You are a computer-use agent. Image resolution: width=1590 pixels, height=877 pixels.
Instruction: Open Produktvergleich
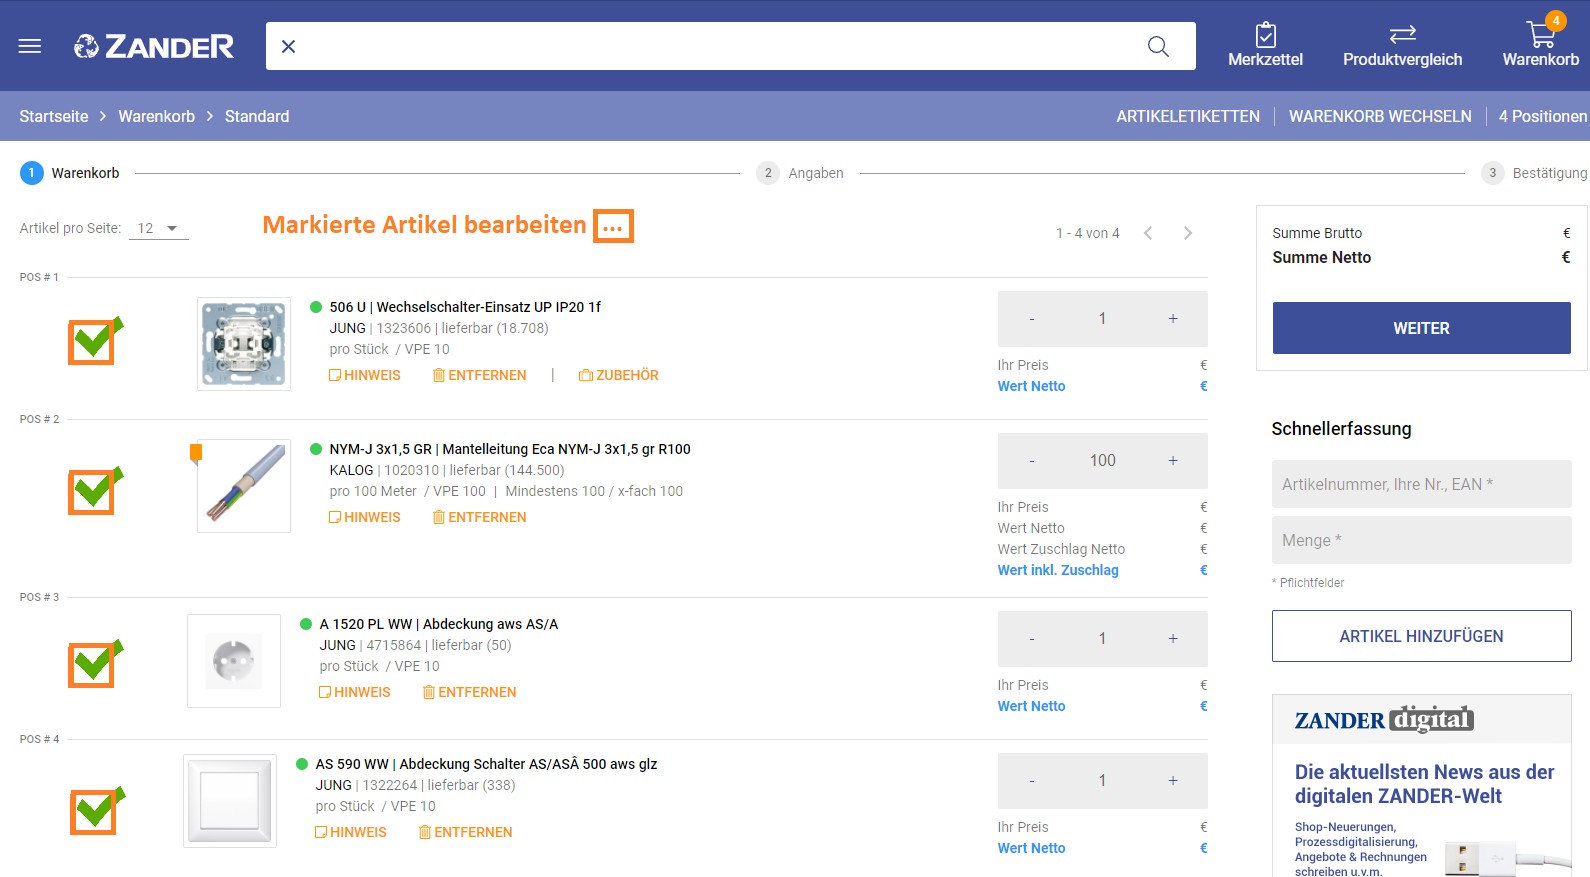click(x=1402, y=45)
